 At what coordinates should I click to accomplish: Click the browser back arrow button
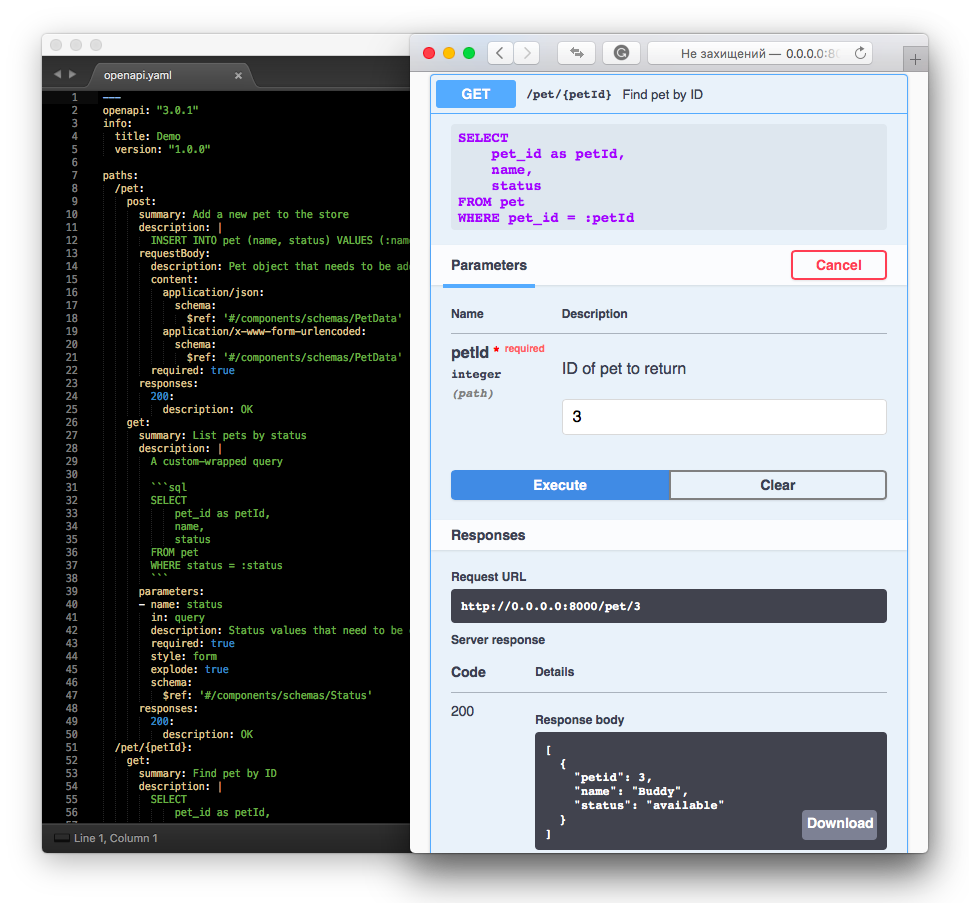point(500,53)
